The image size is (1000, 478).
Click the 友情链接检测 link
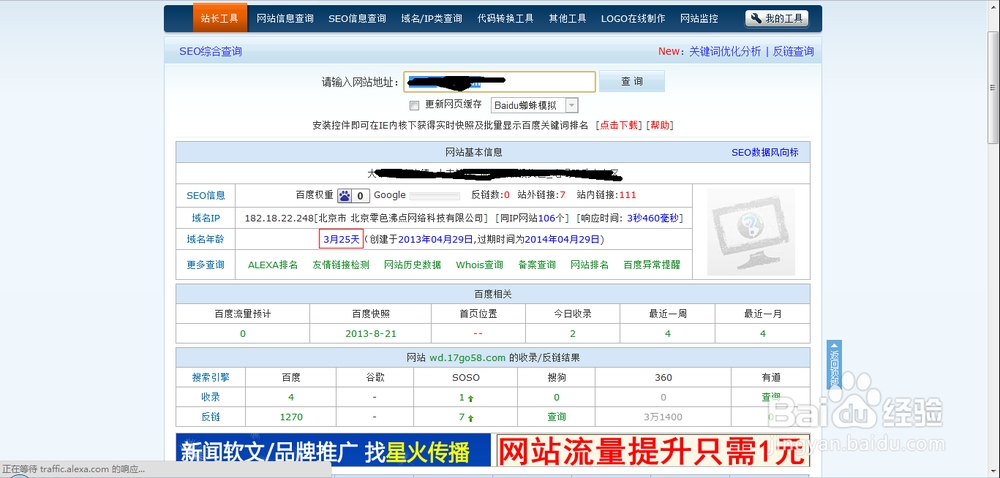pyautogui.click(x=341, y=264)
